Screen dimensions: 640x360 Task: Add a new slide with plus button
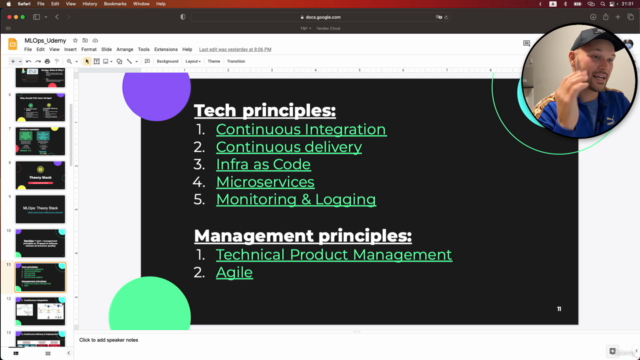coord(13,61)
